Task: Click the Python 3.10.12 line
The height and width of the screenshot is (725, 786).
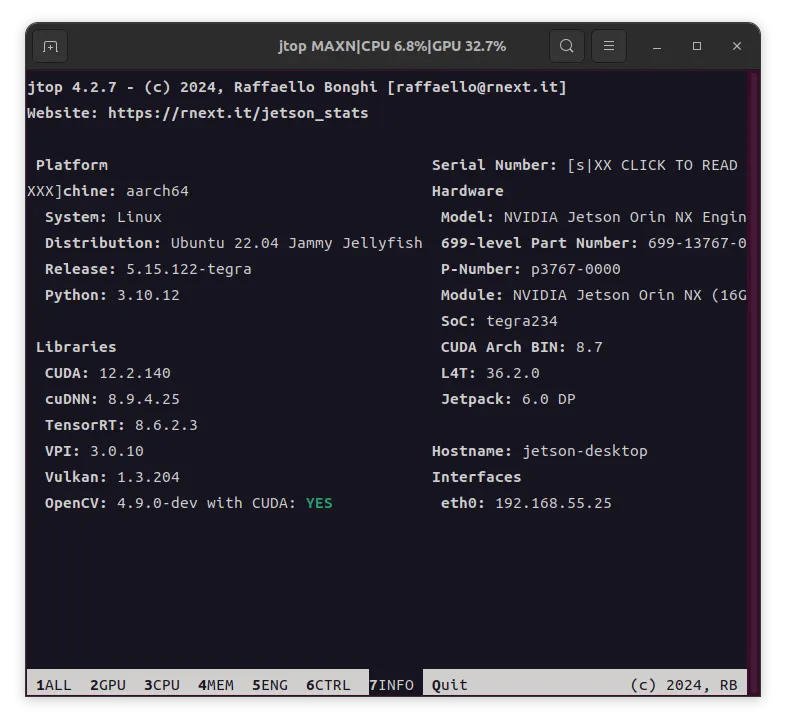Action: pos(112,295)
